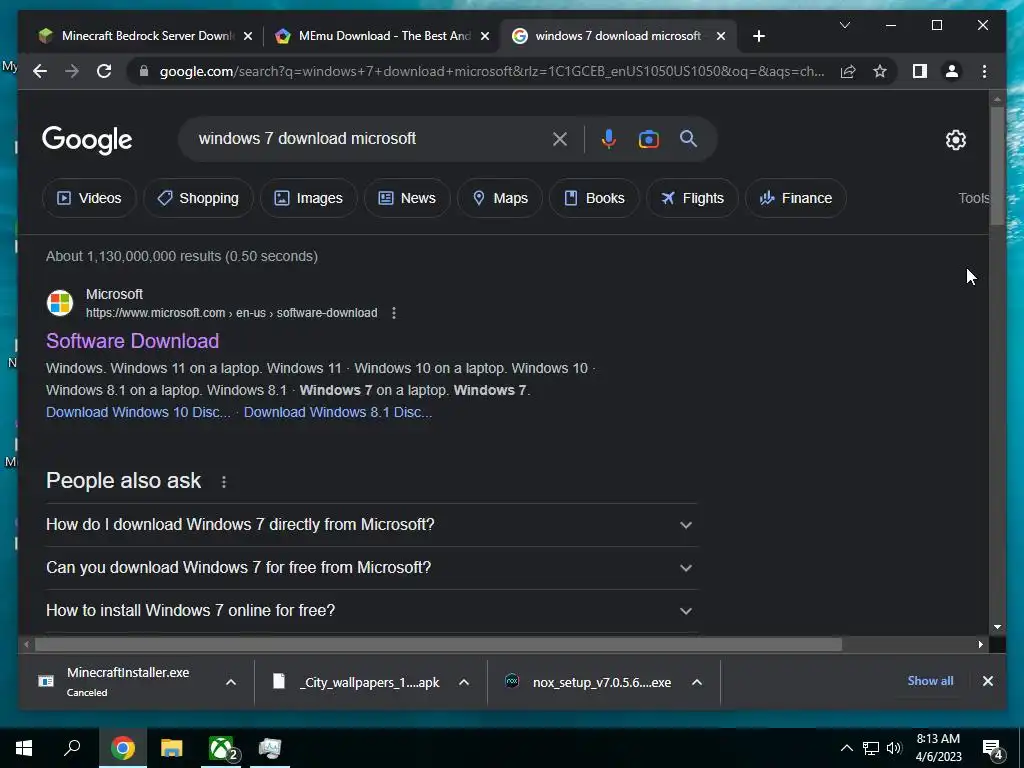The width and height of the screenshot is (1024, 768).
Task: Click the Chrome address bar URL
Action: (492, 71)
